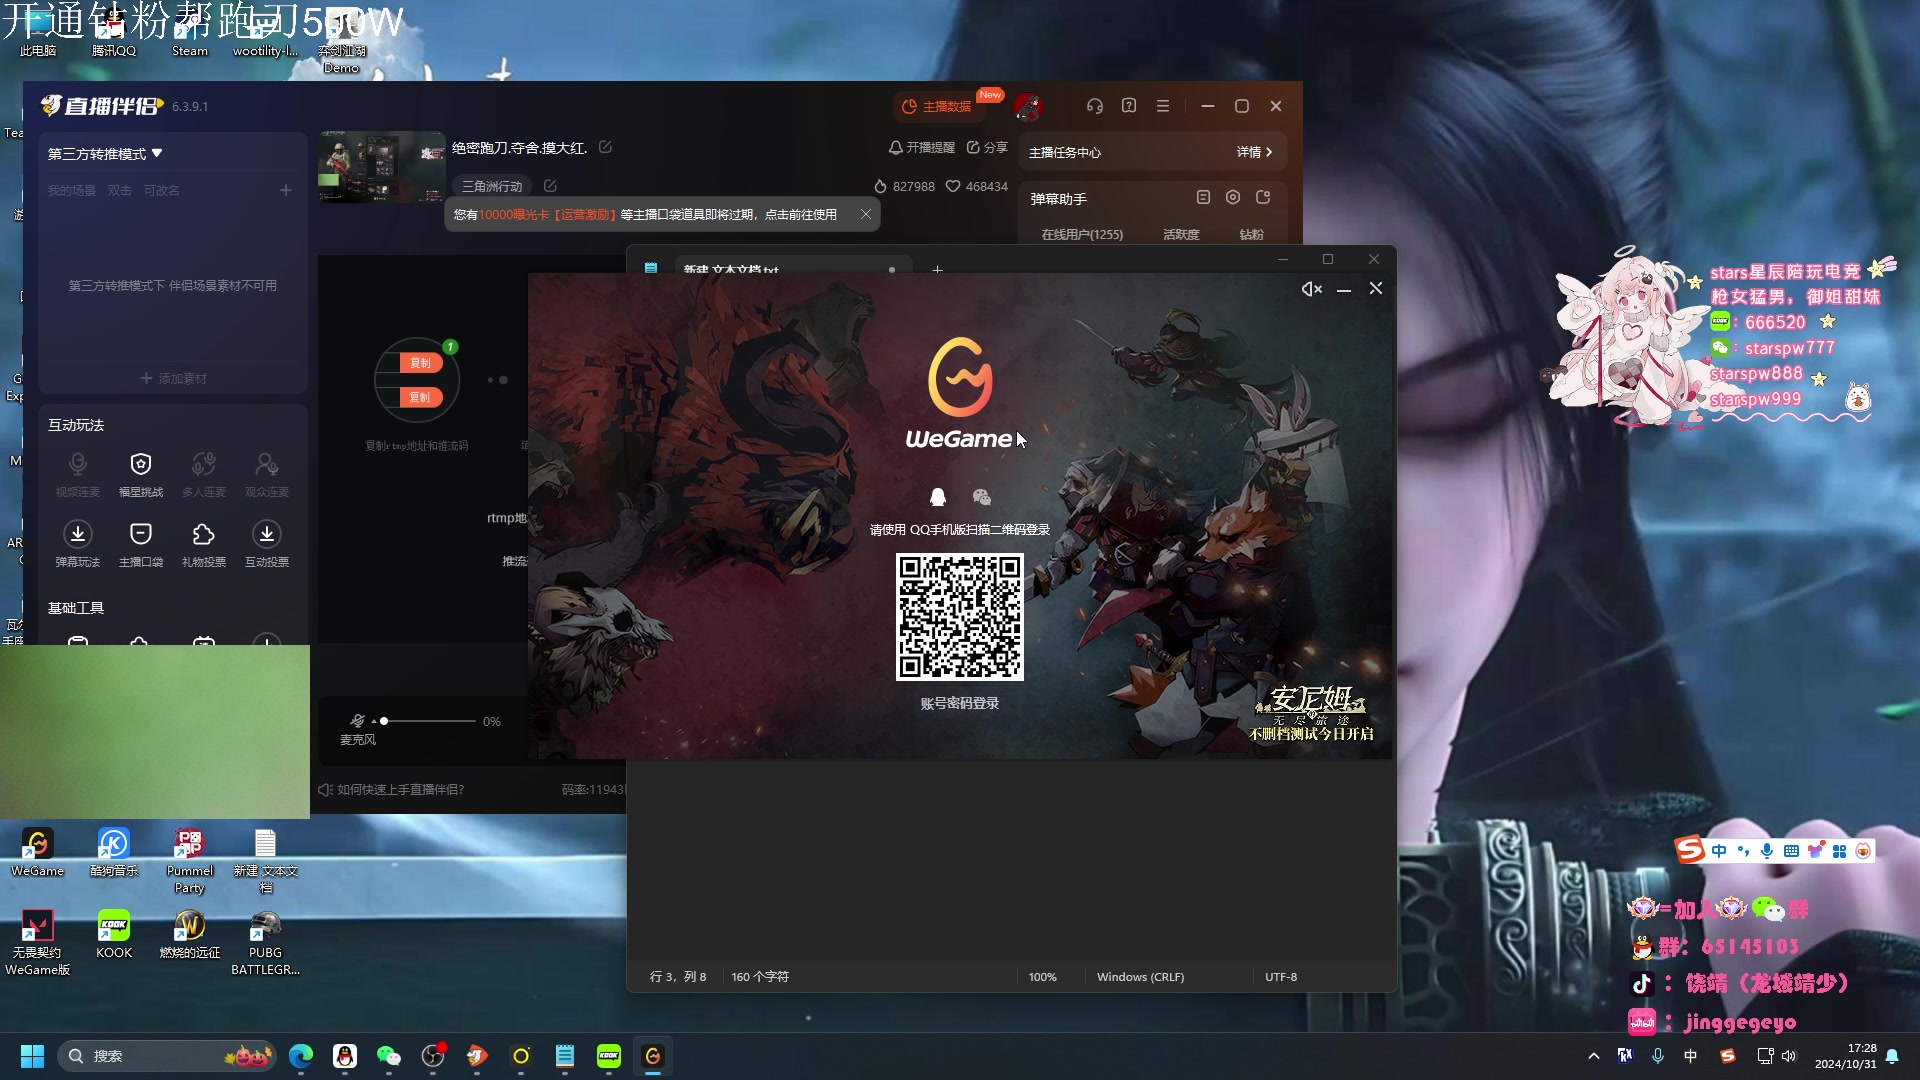Open help question mark icon
The width and height of the screenshot is (1920, 1080).
[x=1129, y=106]
